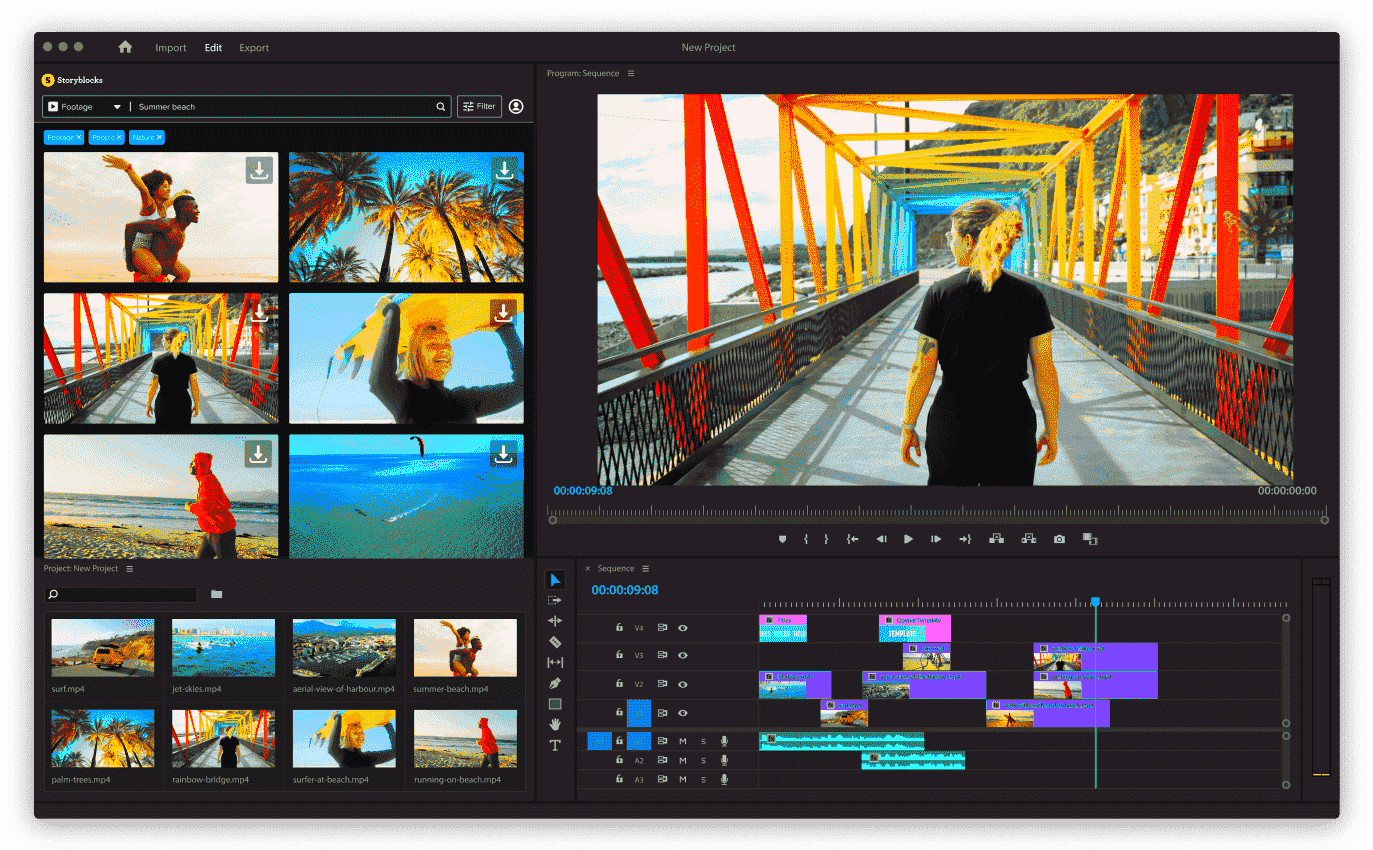Click the Extract button
The height and width of the screenshot is (850, 1373).
(x=1028, y=539)
